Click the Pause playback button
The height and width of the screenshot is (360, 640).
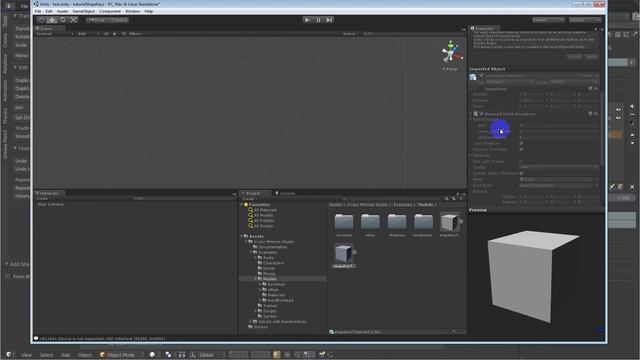318,20
